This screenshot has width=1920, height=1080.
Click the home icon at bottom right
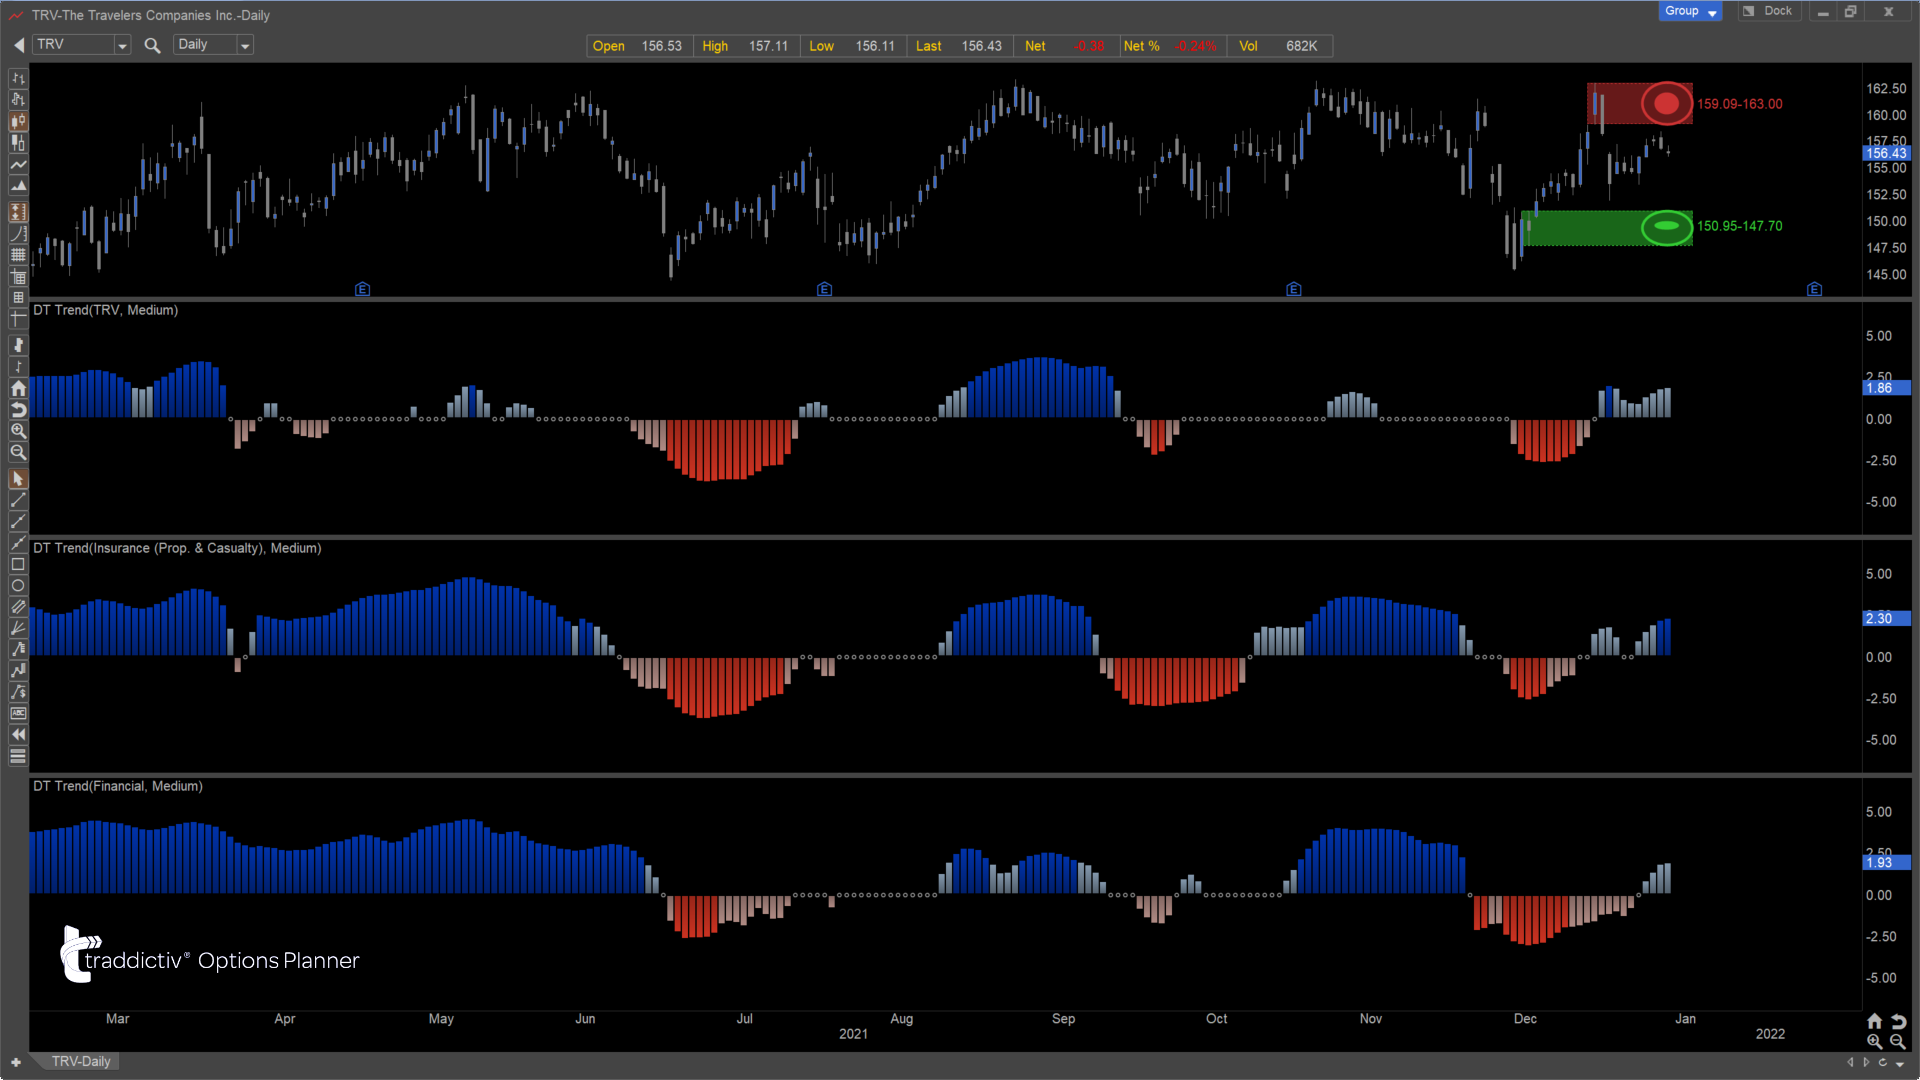[1875, 1021]
